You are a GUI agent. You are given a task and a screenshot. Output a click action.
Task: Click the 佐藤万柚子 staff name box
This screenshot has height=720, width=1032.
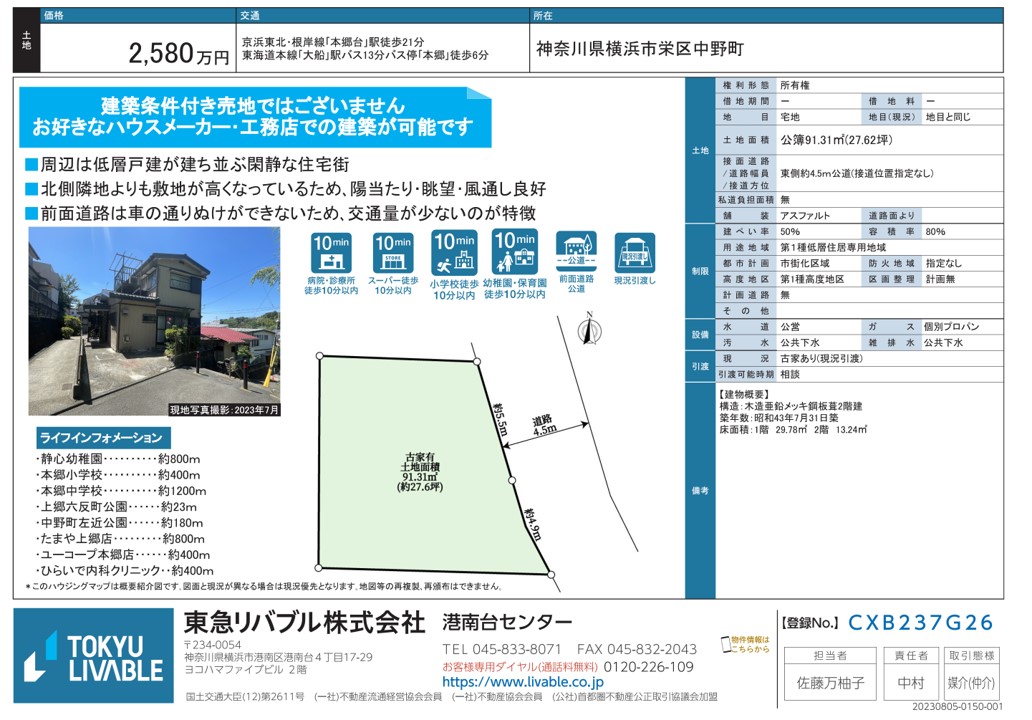830,685
